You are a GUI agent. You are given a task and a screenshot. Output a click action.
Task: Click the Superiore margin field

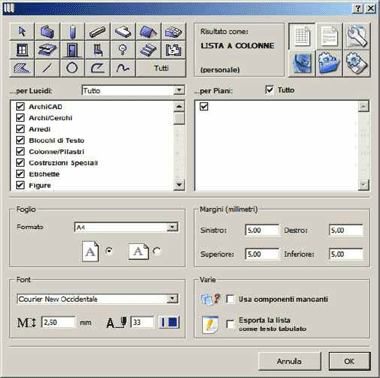pyautogui.click(x=261, y=254)
